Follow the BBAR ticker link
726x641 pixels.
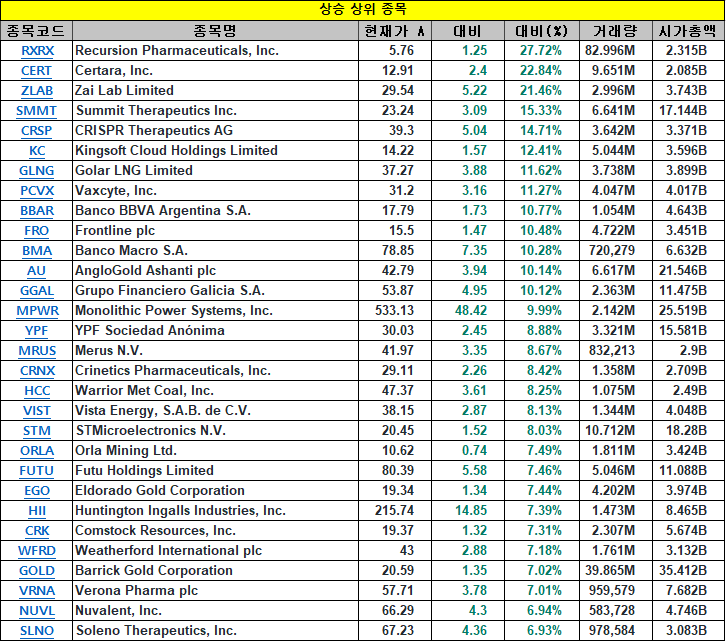(x=37, y=211)
